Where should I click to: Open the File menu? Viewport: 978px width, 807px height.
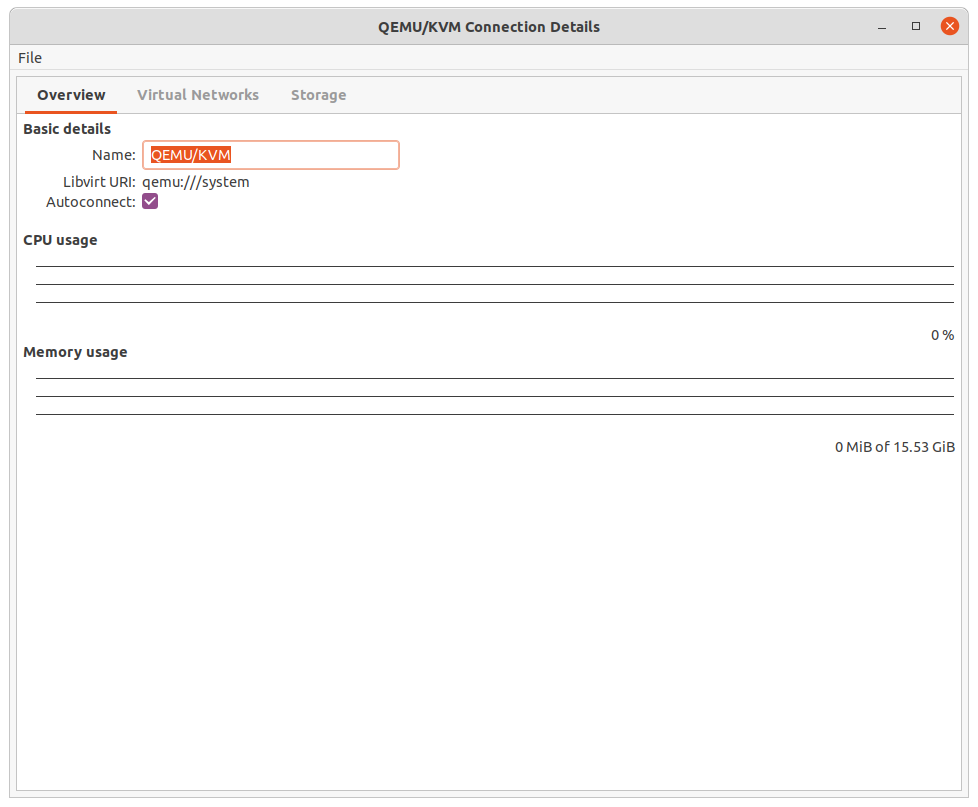point(30,58)
